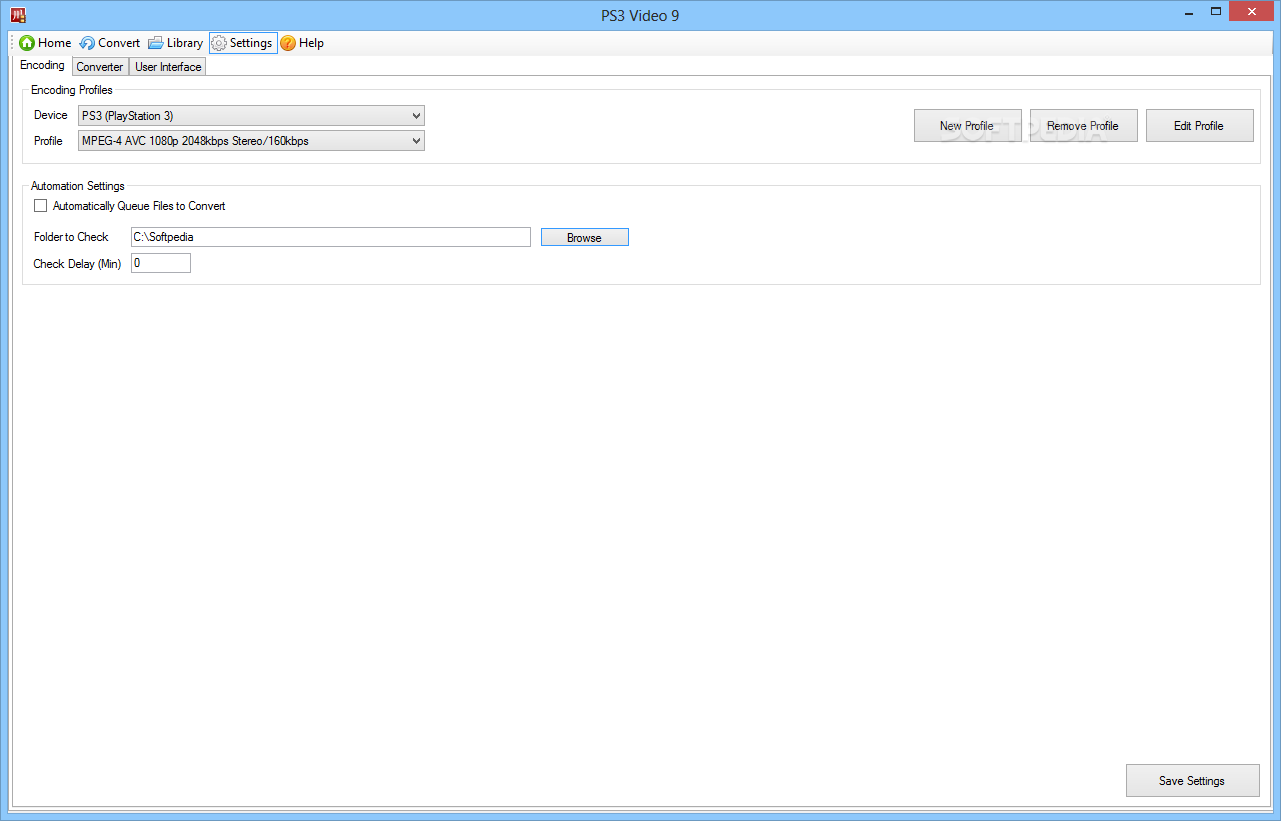The image size is (1281, 821).
Task: Click the Help question mark icon
Action: [x=288, y=43]
